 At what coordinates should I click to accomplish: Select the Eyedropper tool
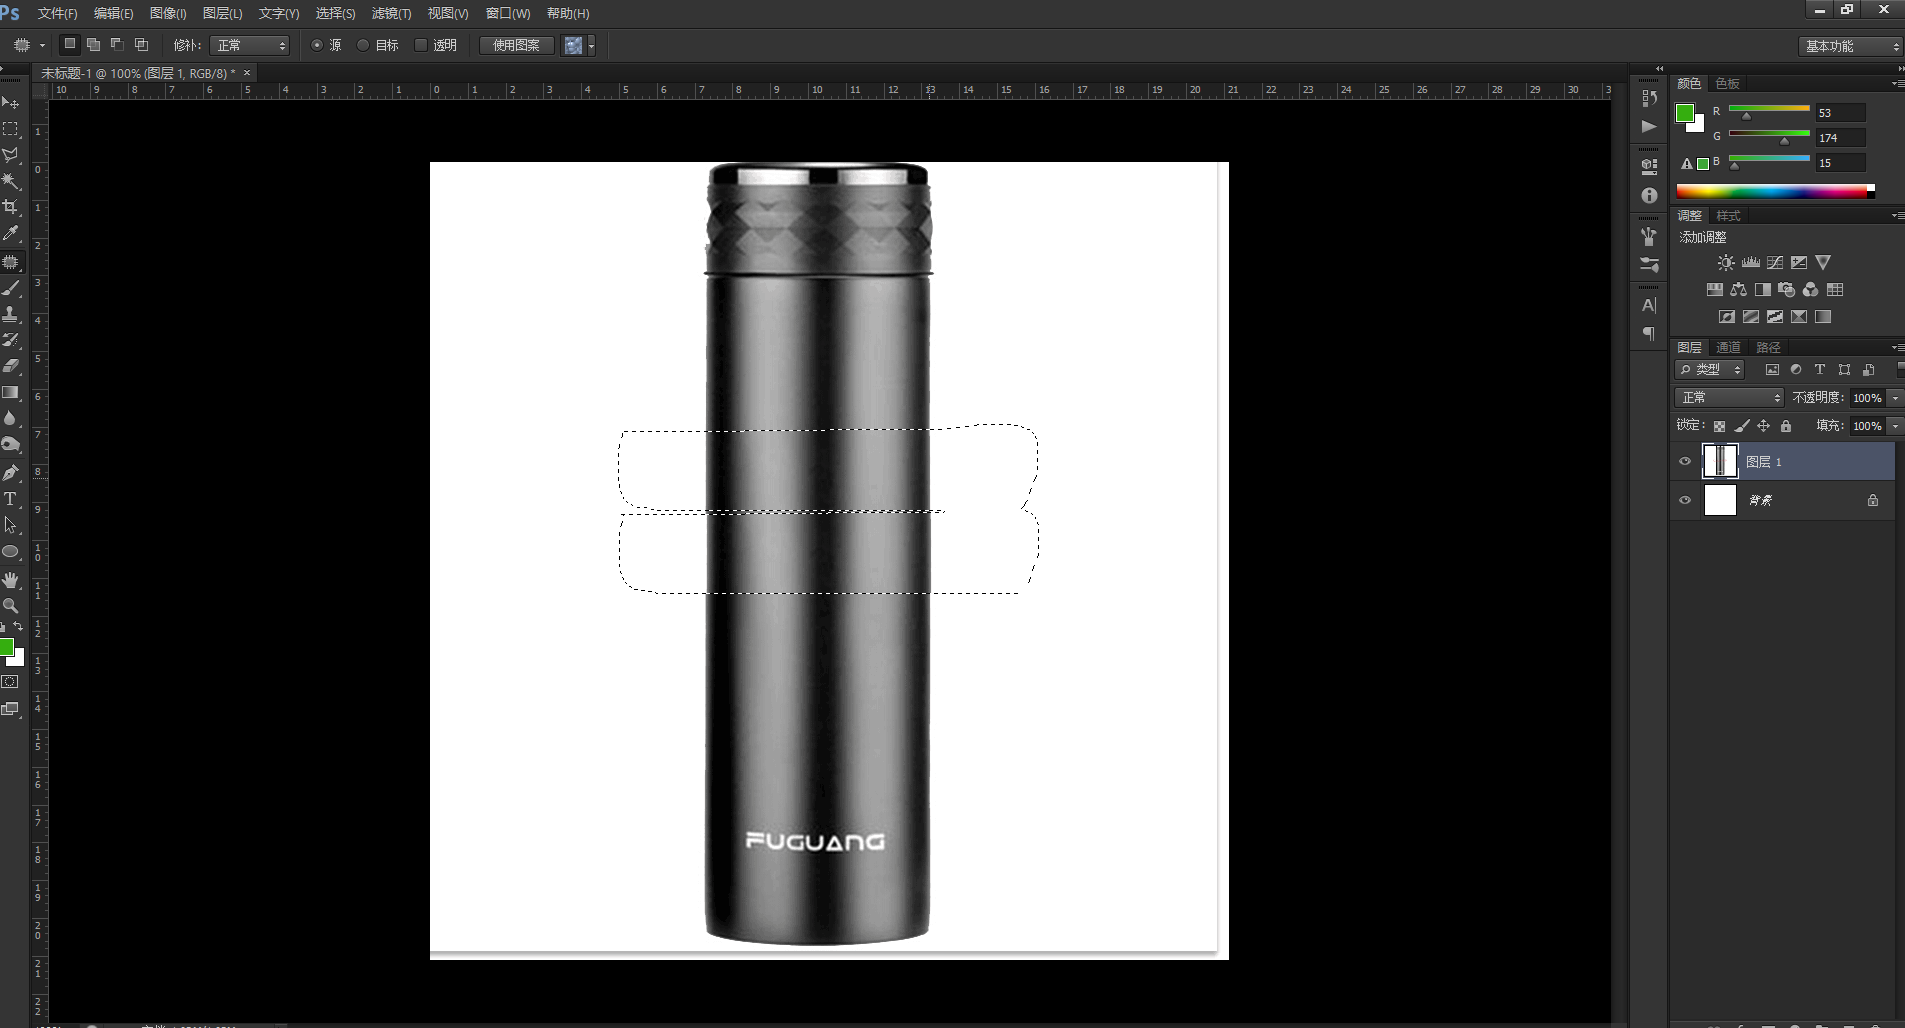[11, 233]
